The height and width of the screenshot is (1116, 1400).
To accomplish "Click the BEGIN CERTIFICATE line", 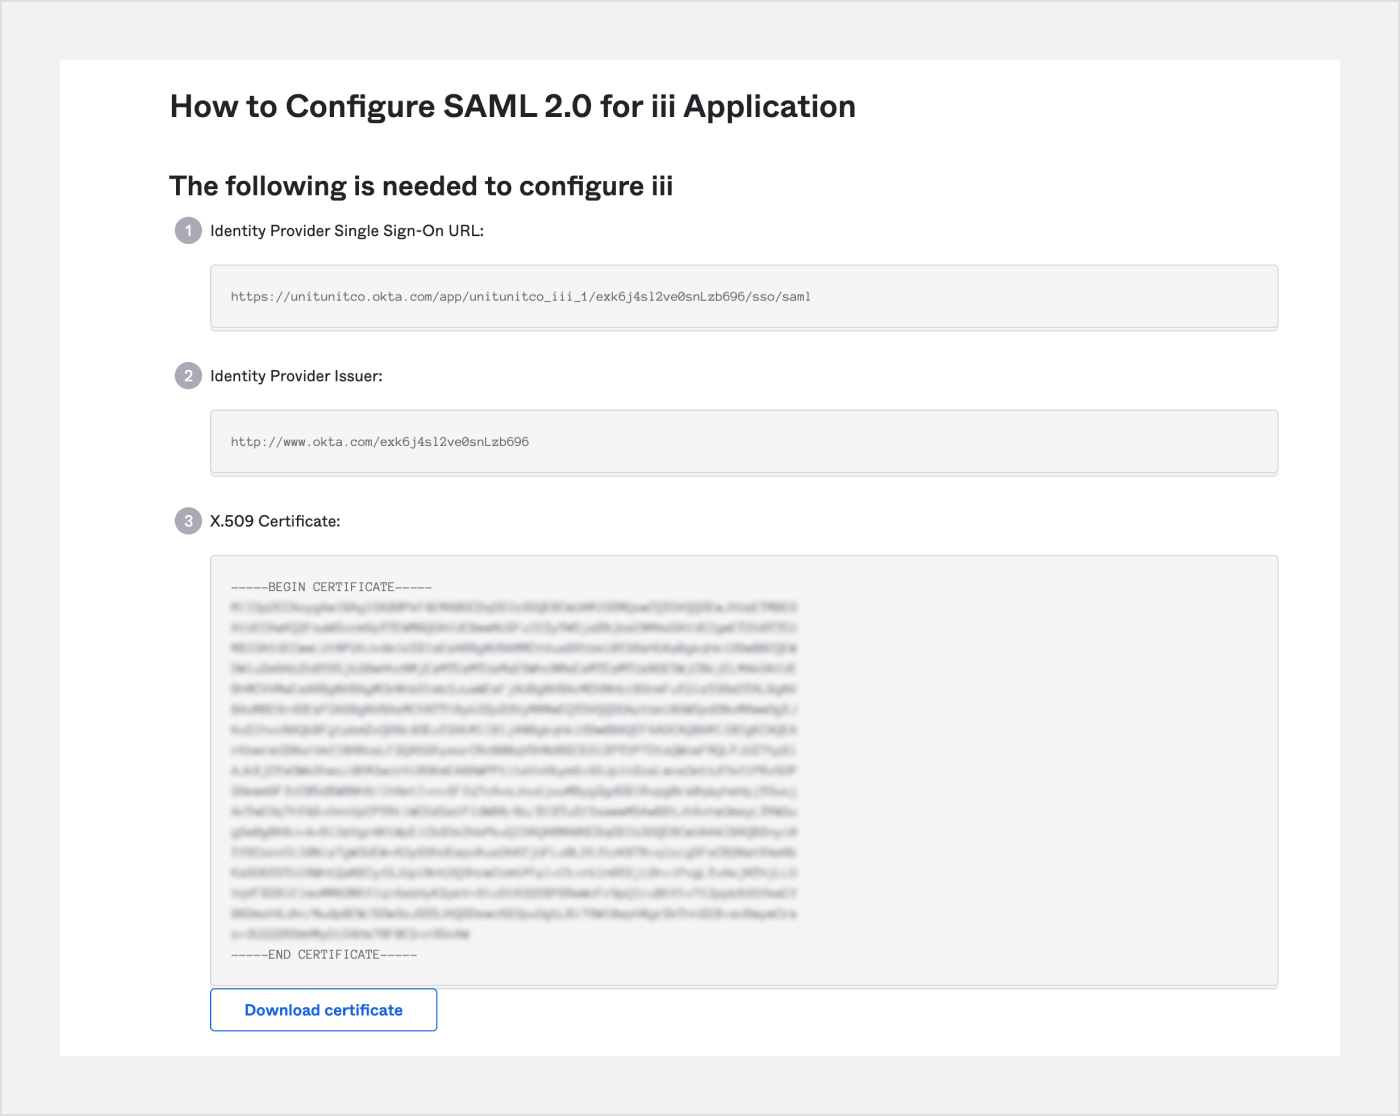I will coord(331,587).
